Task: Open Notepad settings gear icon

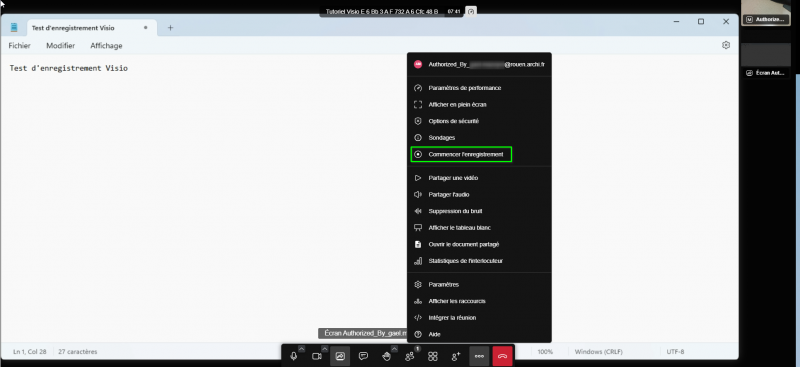Action: [726, 45]
